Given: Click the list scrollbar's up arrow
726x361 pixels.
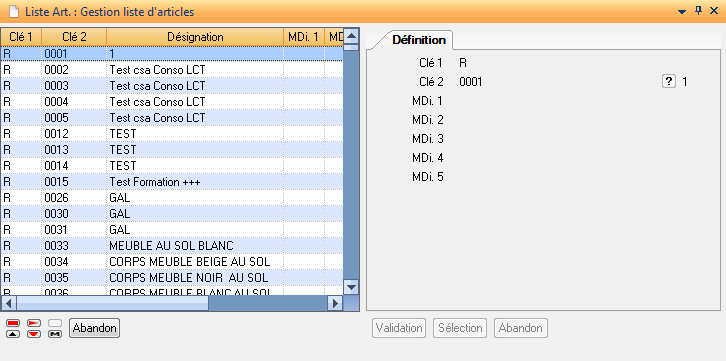Looking at the screenshot, I should 351,36.
